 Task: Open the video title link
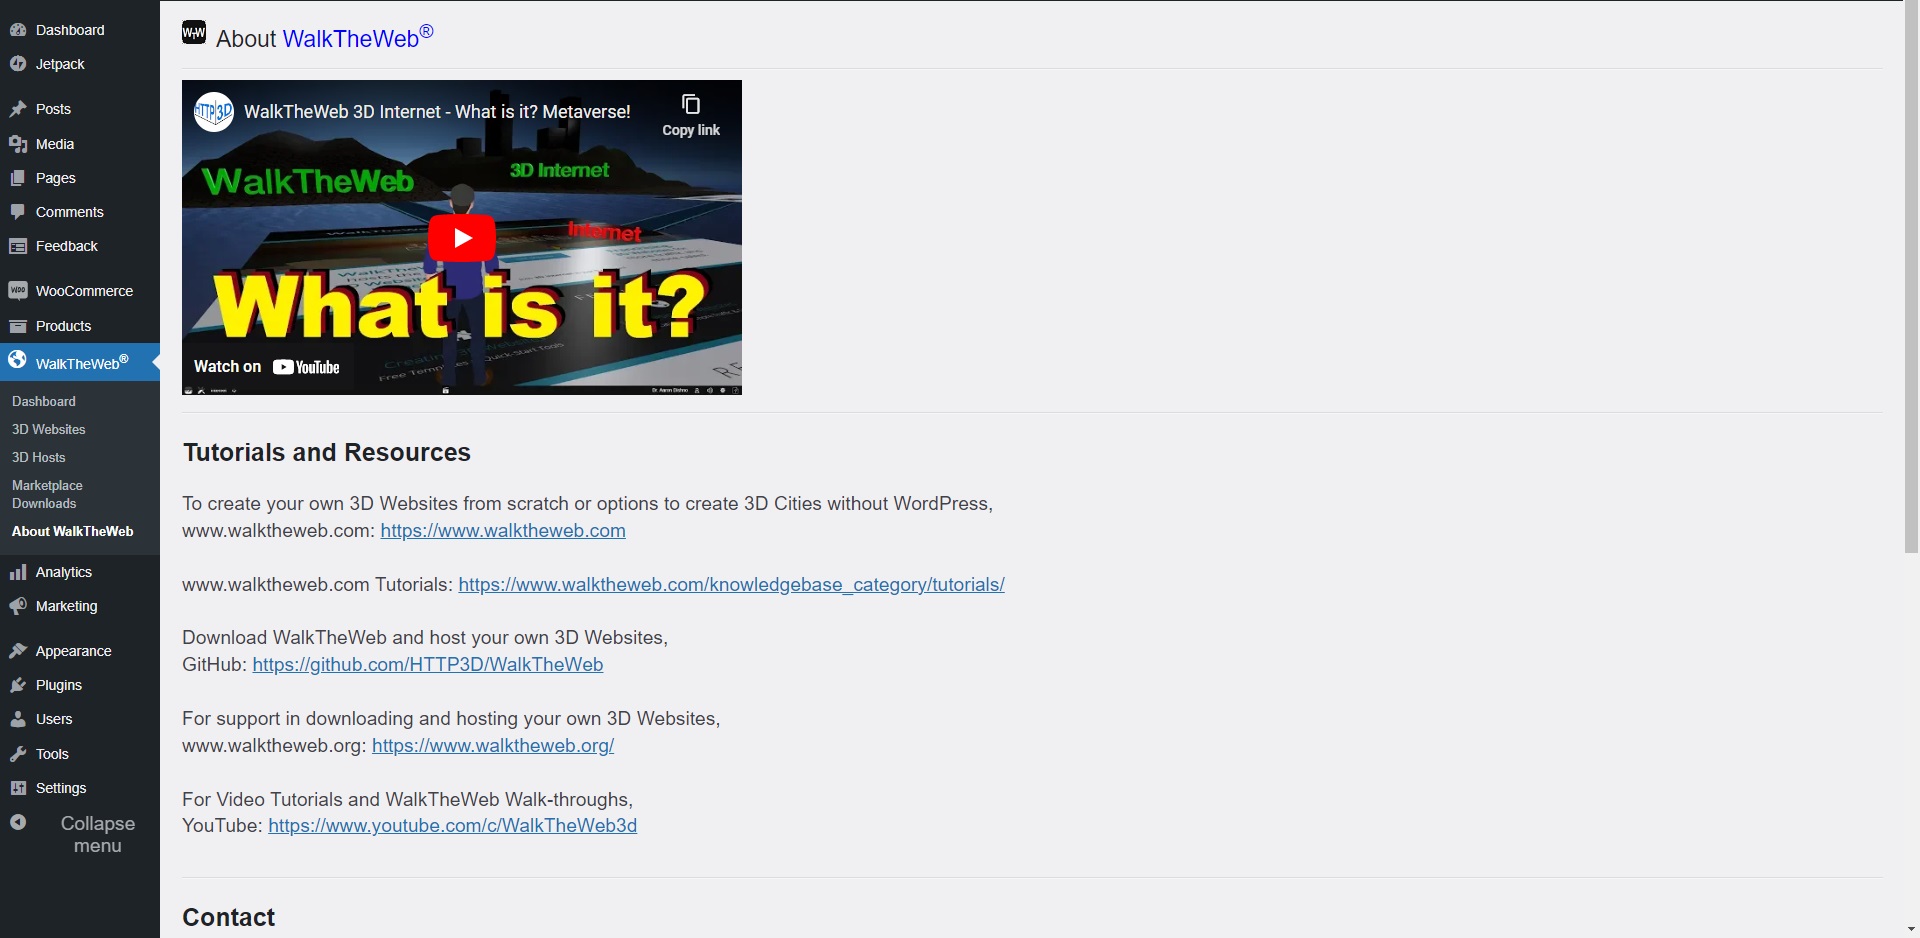coord(437,112)
